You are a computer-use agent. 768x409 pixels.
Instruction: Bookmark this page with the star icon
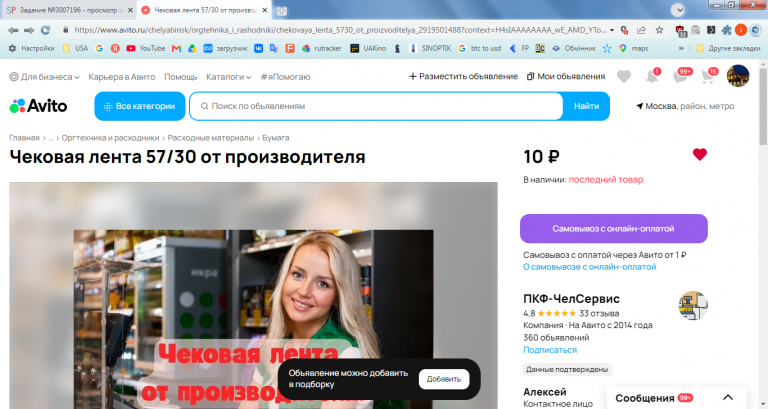[660, 30]
